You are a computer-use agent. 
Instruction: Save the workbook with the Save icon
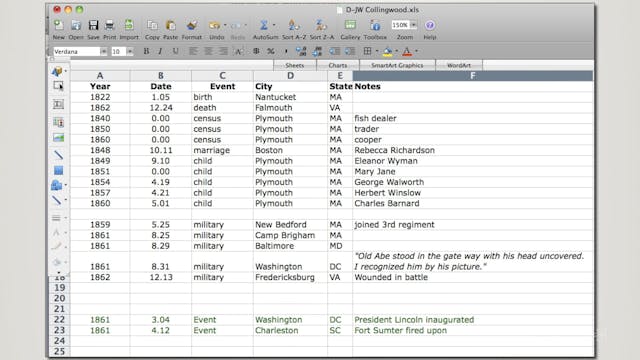pyautogui.click(x=93, y=25)
